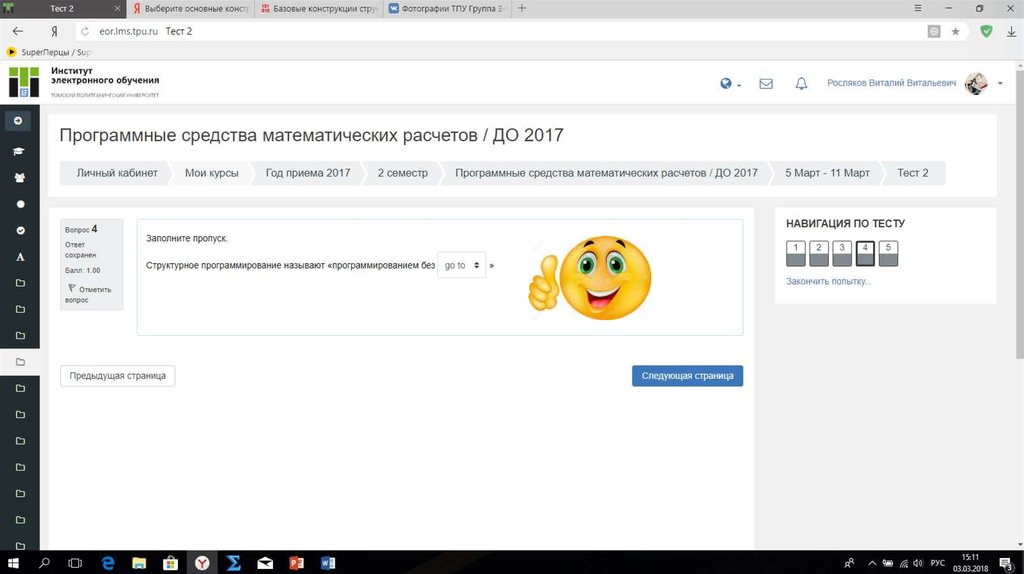Switch to Фотографии ТПУ Группа tab
Viewport: 1024px width, 574px height.
click(447, 8)
